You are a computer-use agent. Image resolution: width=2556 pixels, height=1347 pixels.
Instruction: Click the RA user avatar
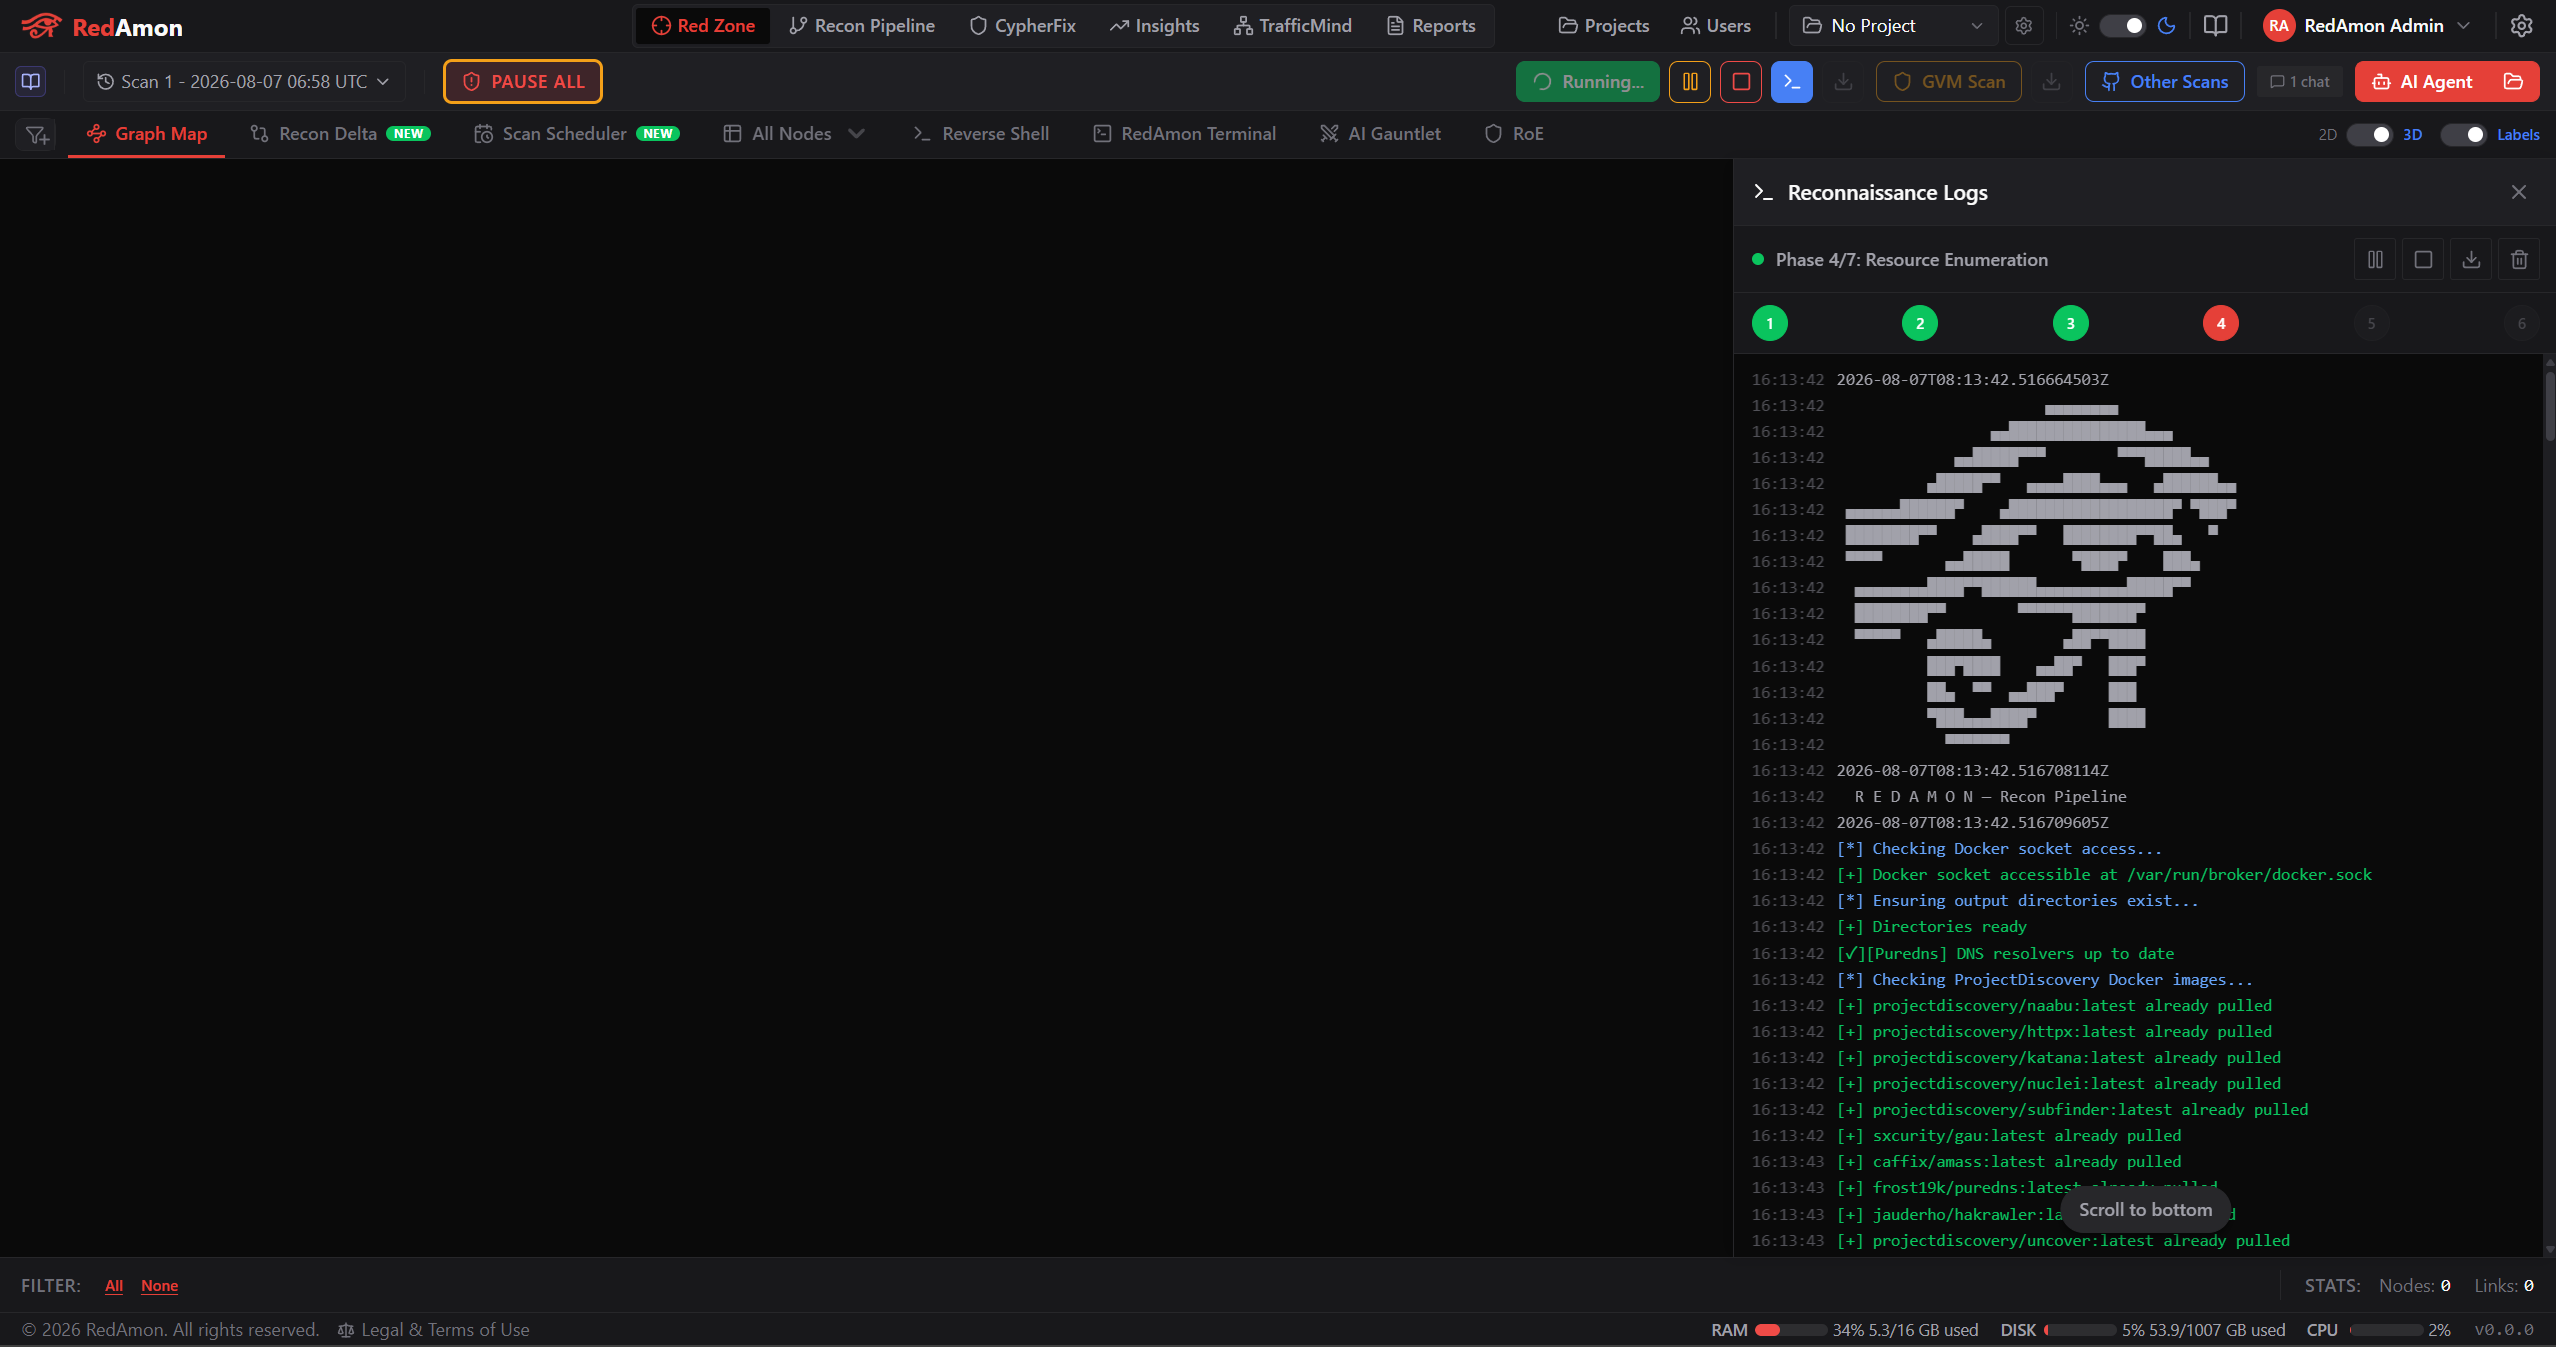coord(2279,26)
